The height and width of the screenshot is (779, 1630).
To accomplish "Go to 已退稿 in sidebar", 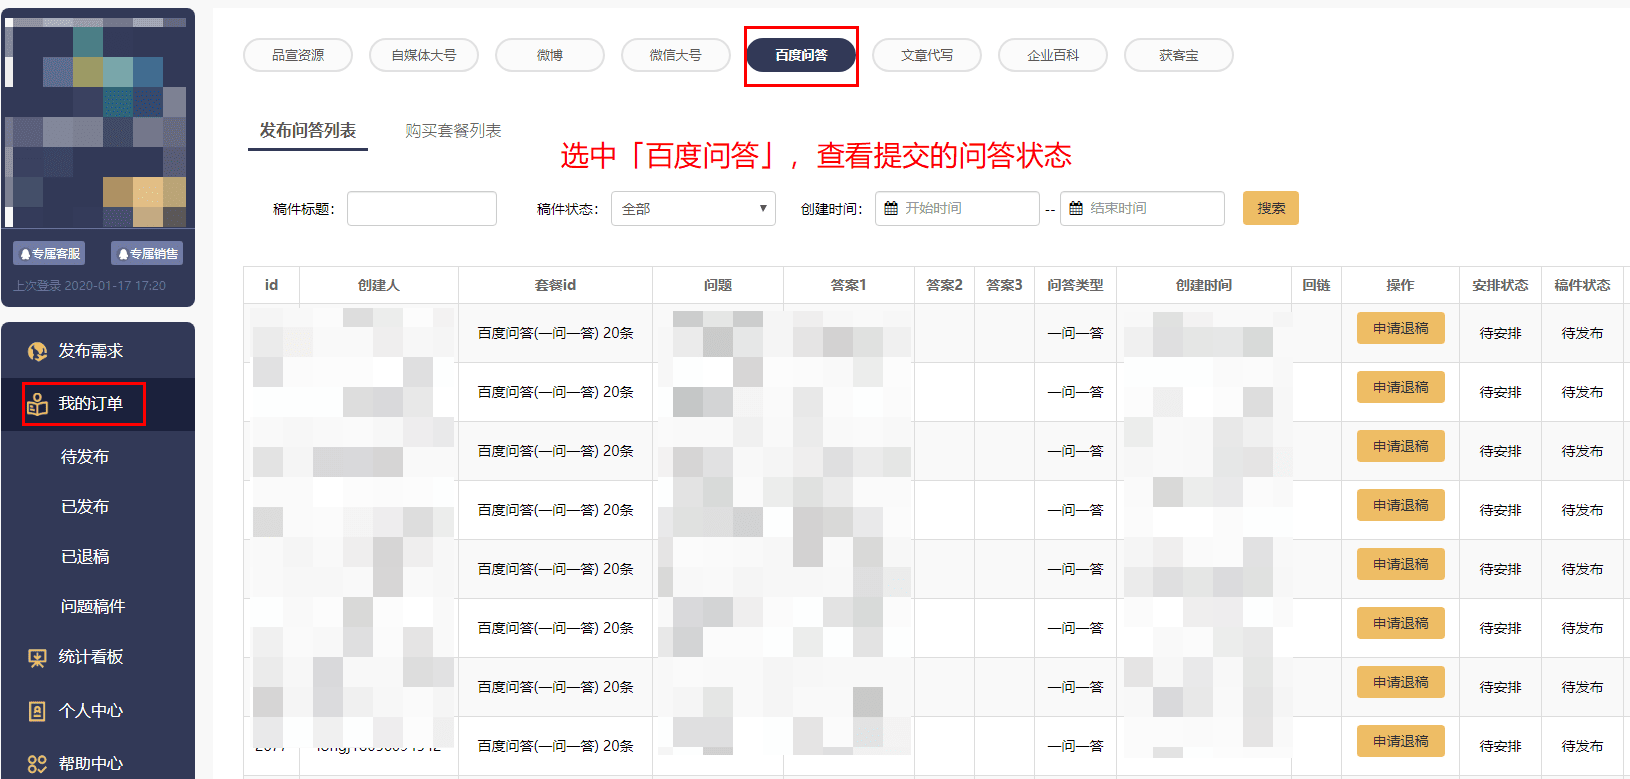I will coord(85,557).
